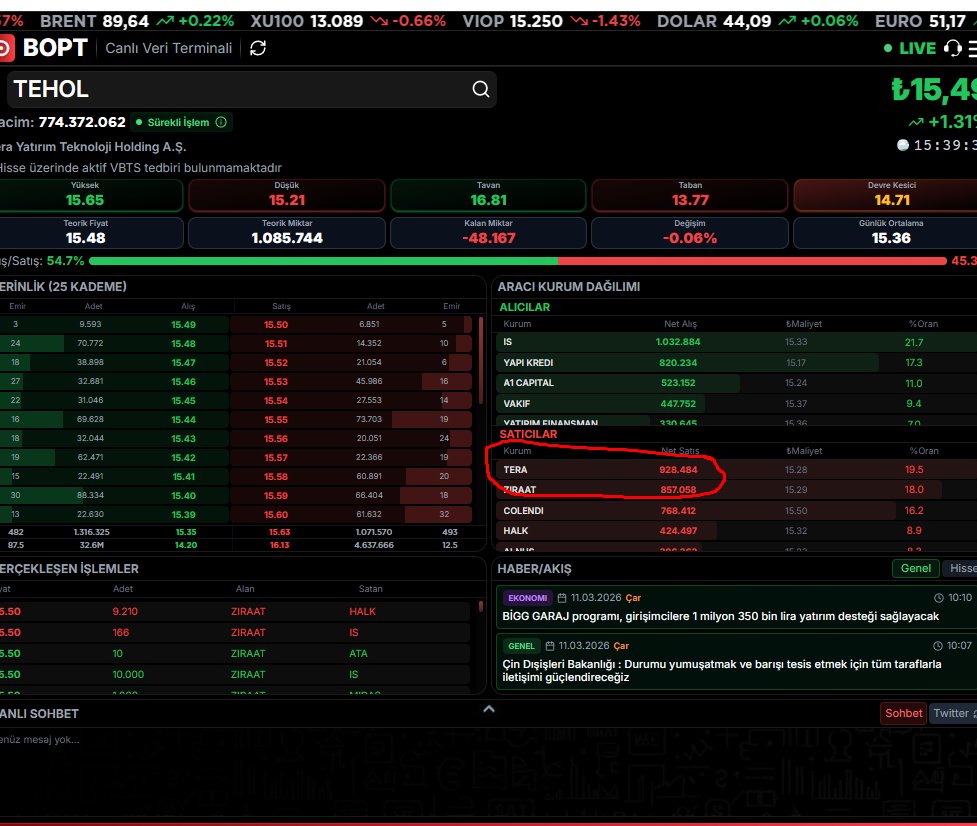This screenshot has width=977, height=826.
Task: Open the Sohbet tab
Action: 903,713
